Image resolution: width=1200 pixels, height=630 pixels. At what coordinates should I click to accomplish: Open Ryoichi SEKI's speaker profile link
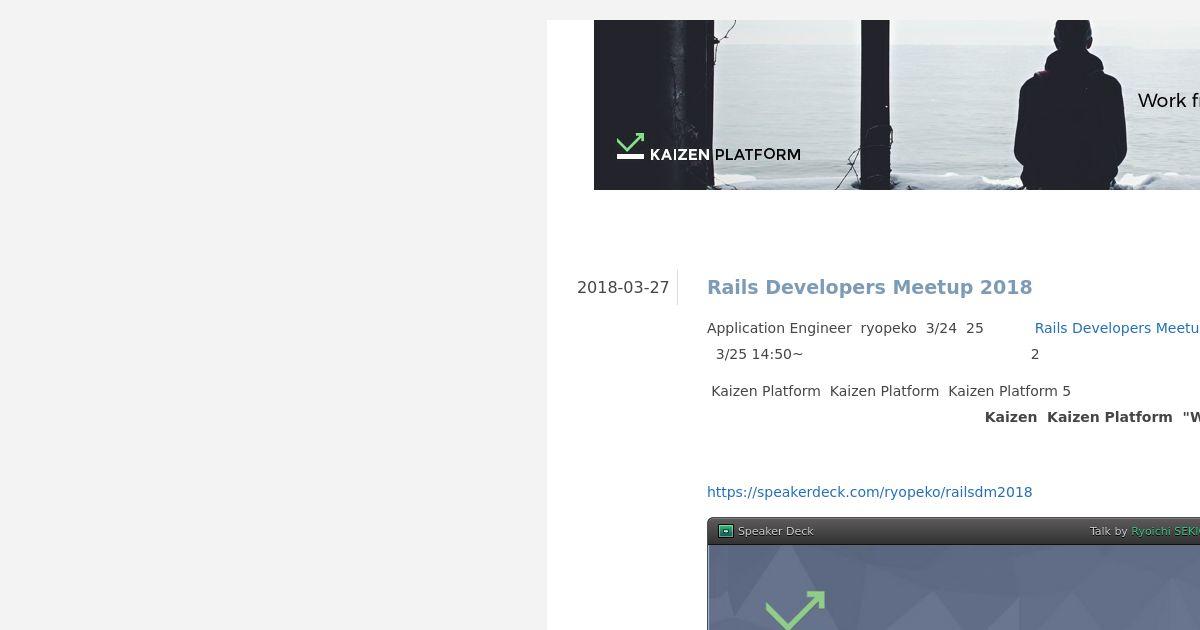[1165, 531]
